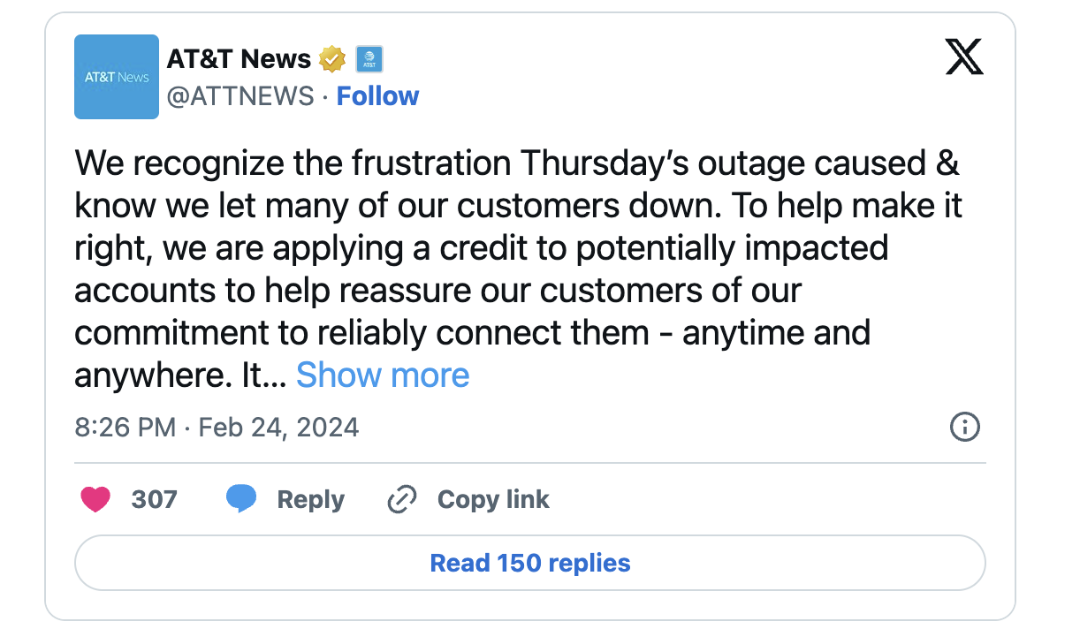The width and height of the screenshot is (1080, 629).
Task: Click the @ATTNEWS handle
Action: [240, 96]
